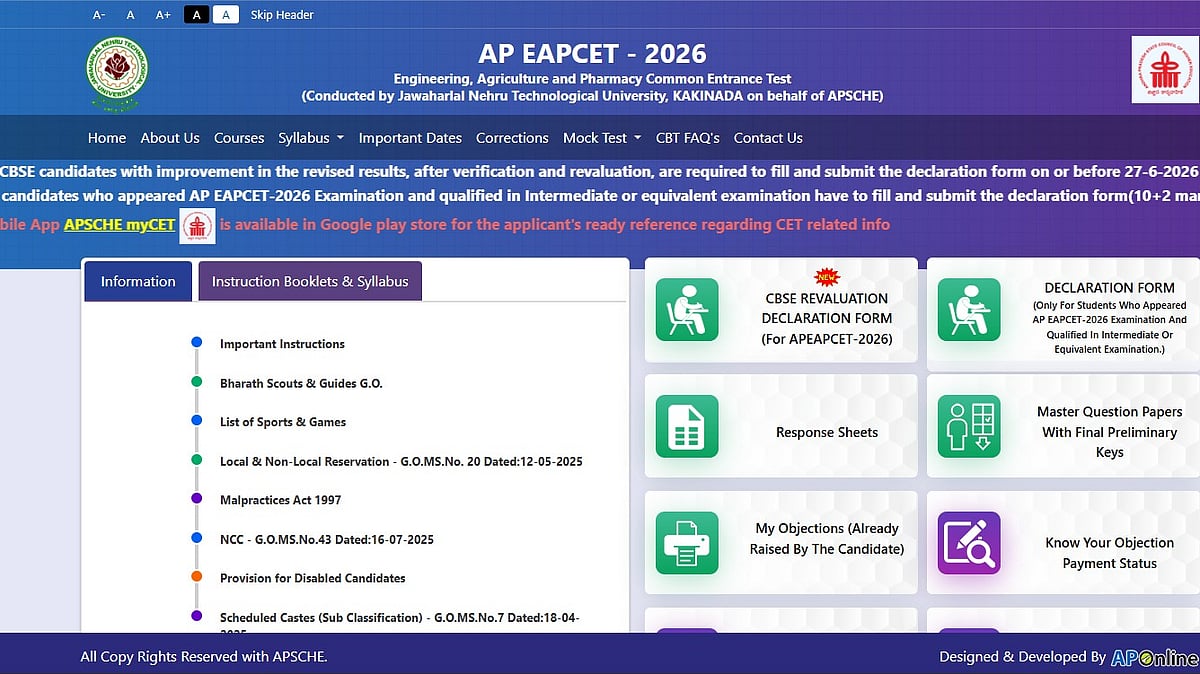
Task: Click the blue dot beside Important Instructions
Action: tap(197, 343)
